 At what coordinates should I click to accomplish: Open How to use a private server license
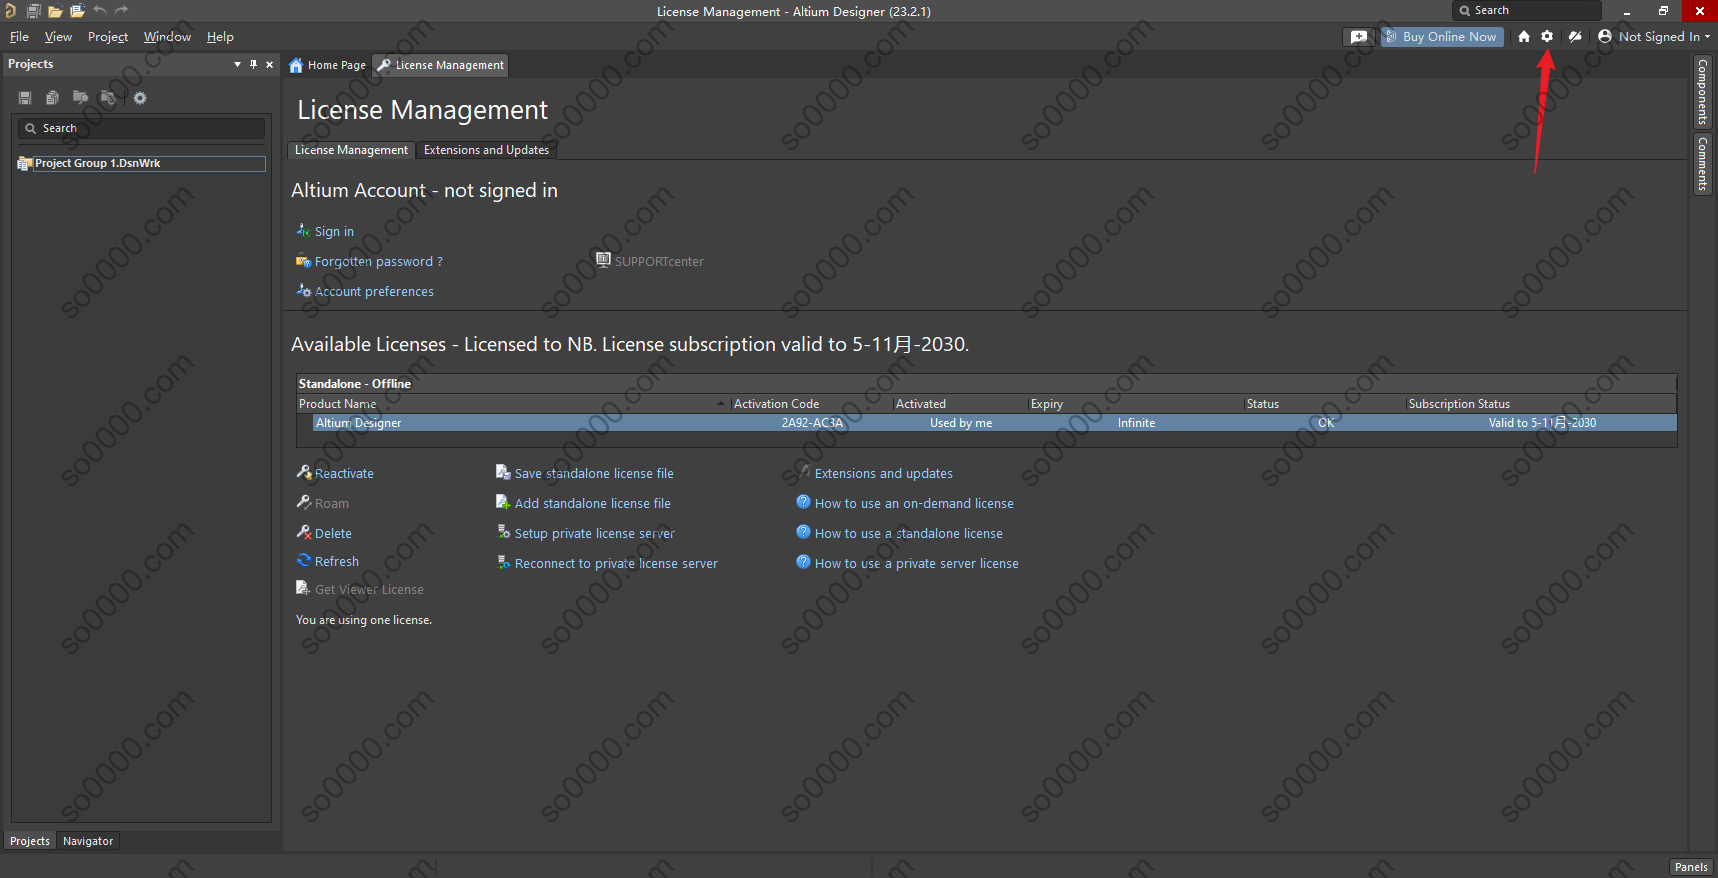pyautogui.click(x=917, y=563)
